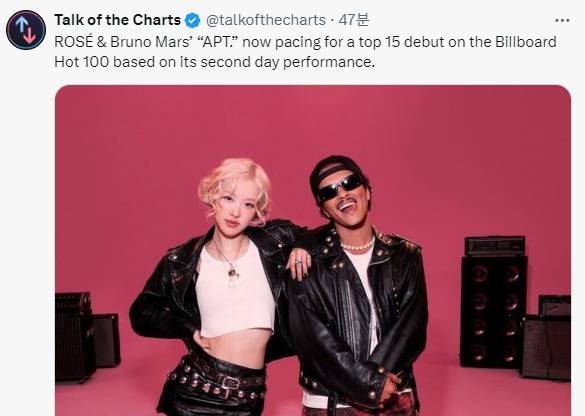Click the pearl necklace on the man
Image resolution: width=585 pixels, height=416 pixels.
(357, 246)
